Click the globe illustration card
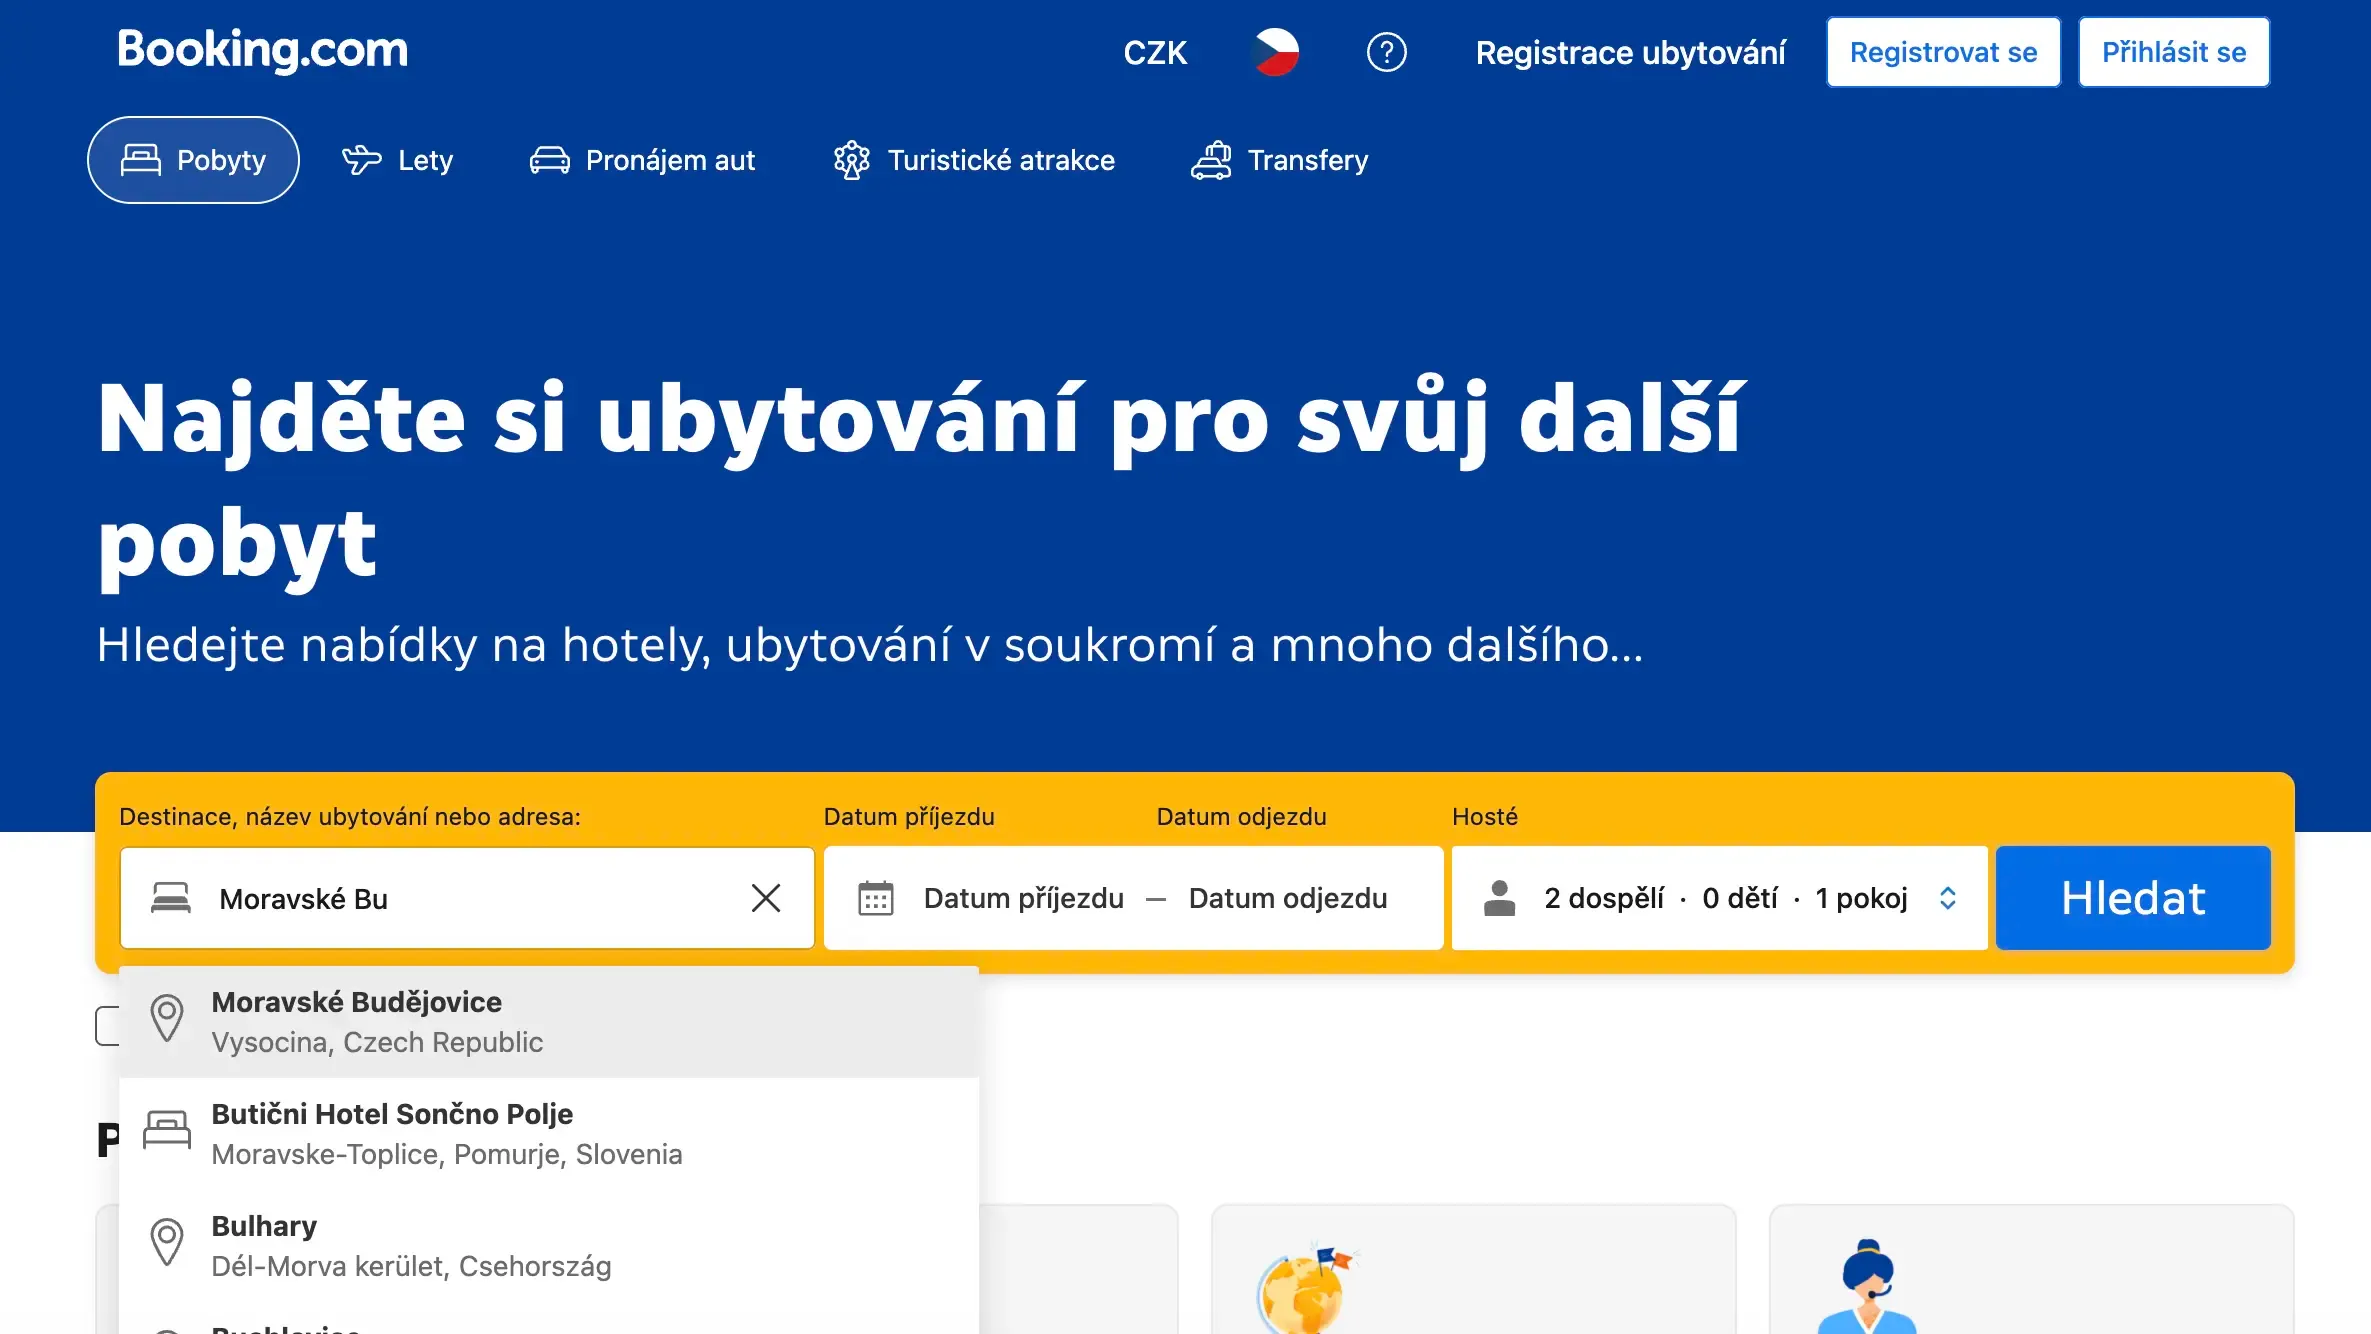Image resolution: width=2371 pixels, height=1334 pixels. [x=1473, y=1270]
